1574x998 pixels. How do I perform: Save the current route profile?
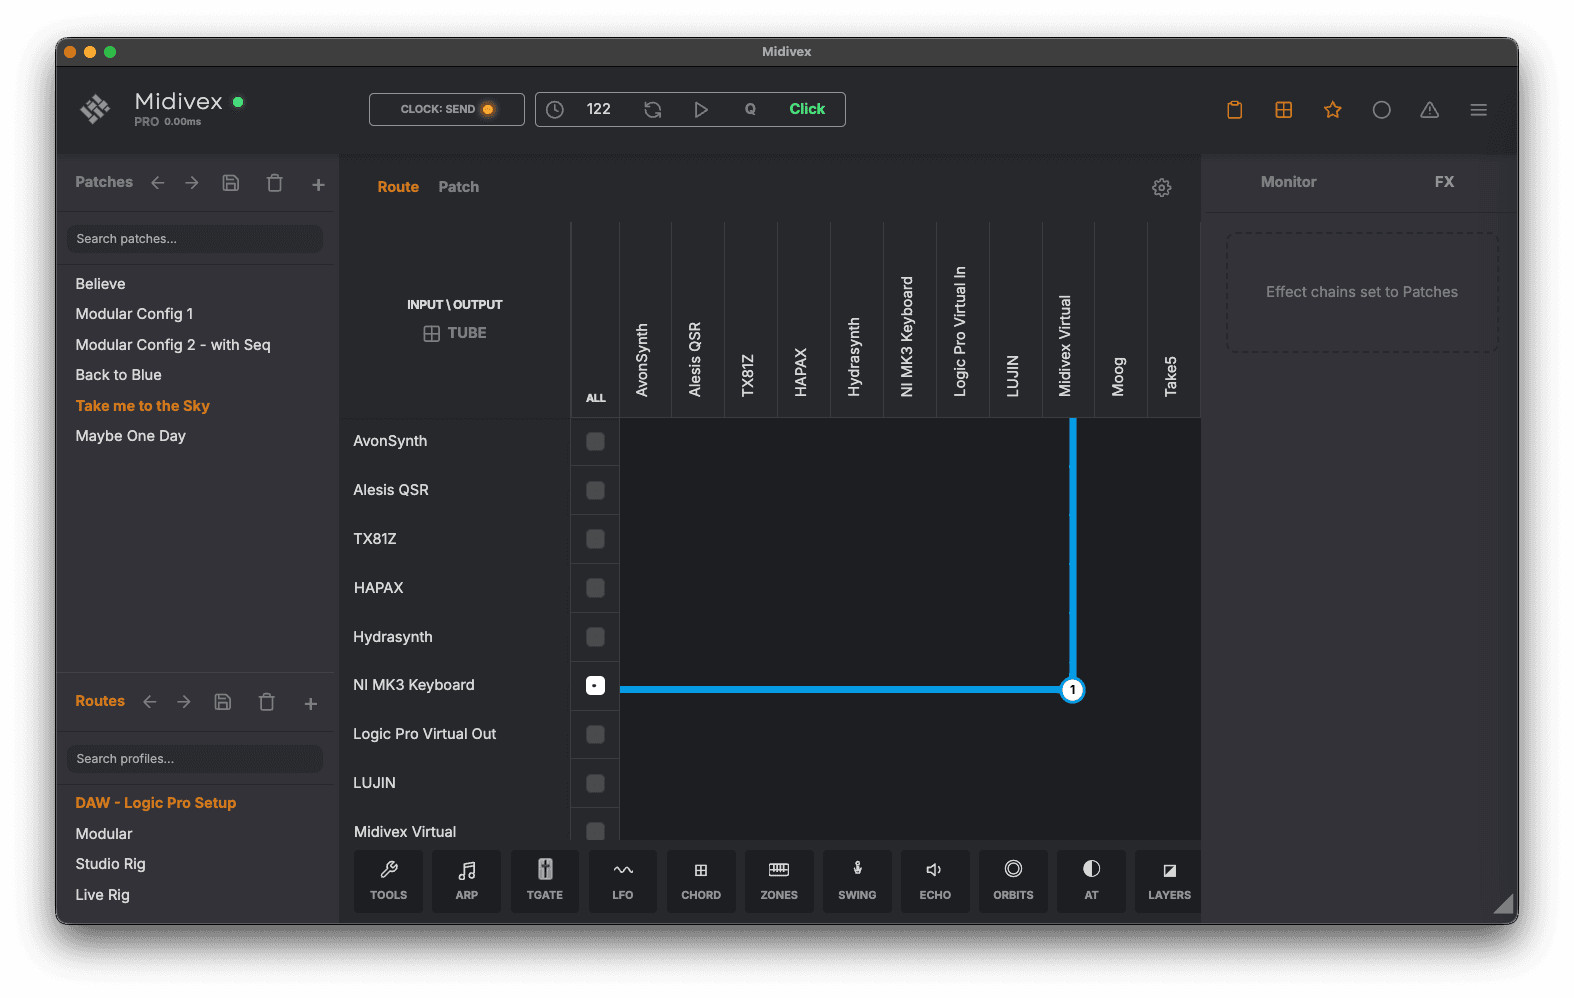223,702
